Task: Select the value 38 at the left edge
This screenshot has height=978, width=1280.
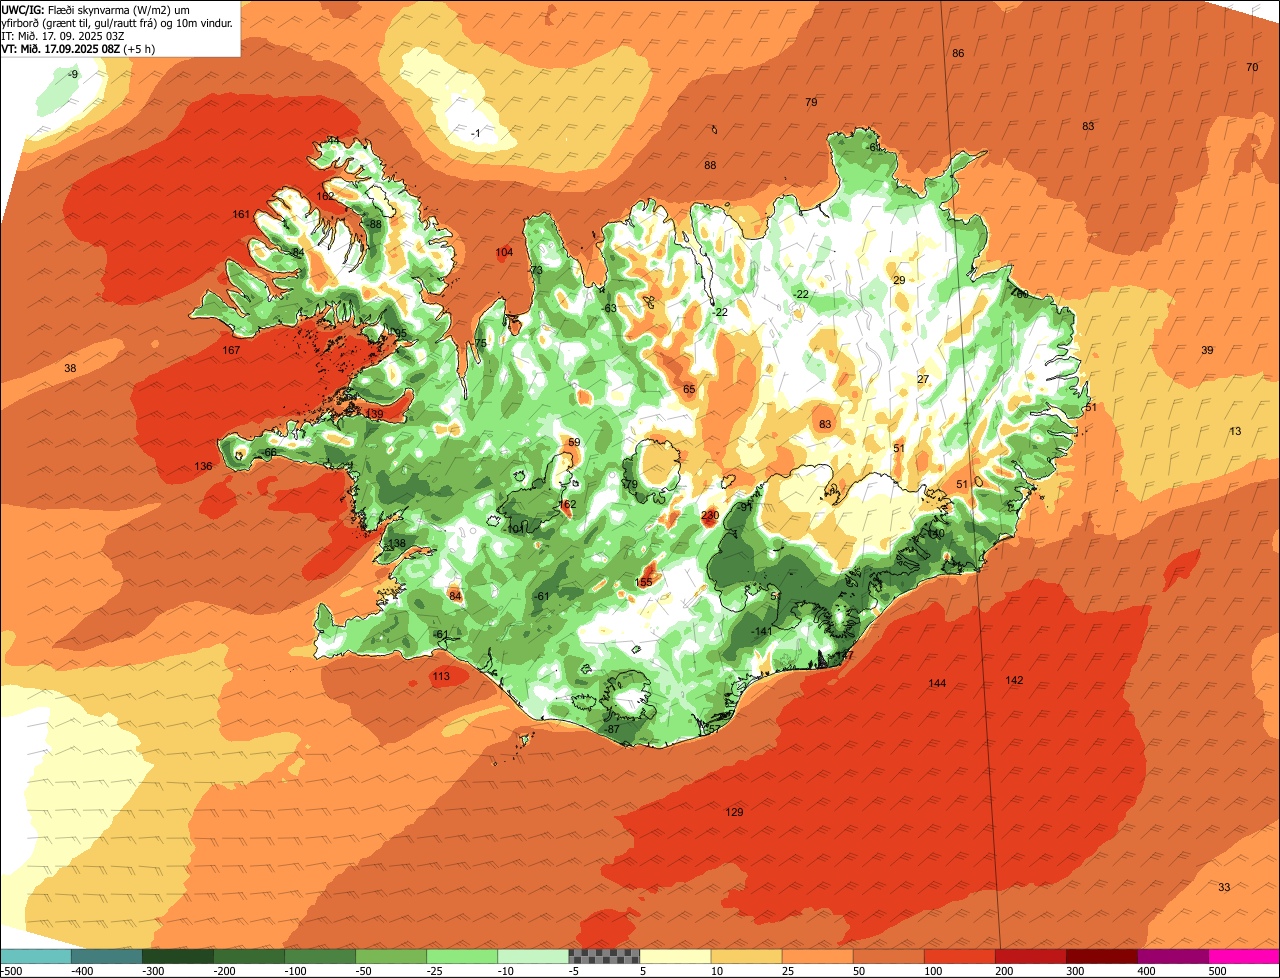Action: coord(70,368)
